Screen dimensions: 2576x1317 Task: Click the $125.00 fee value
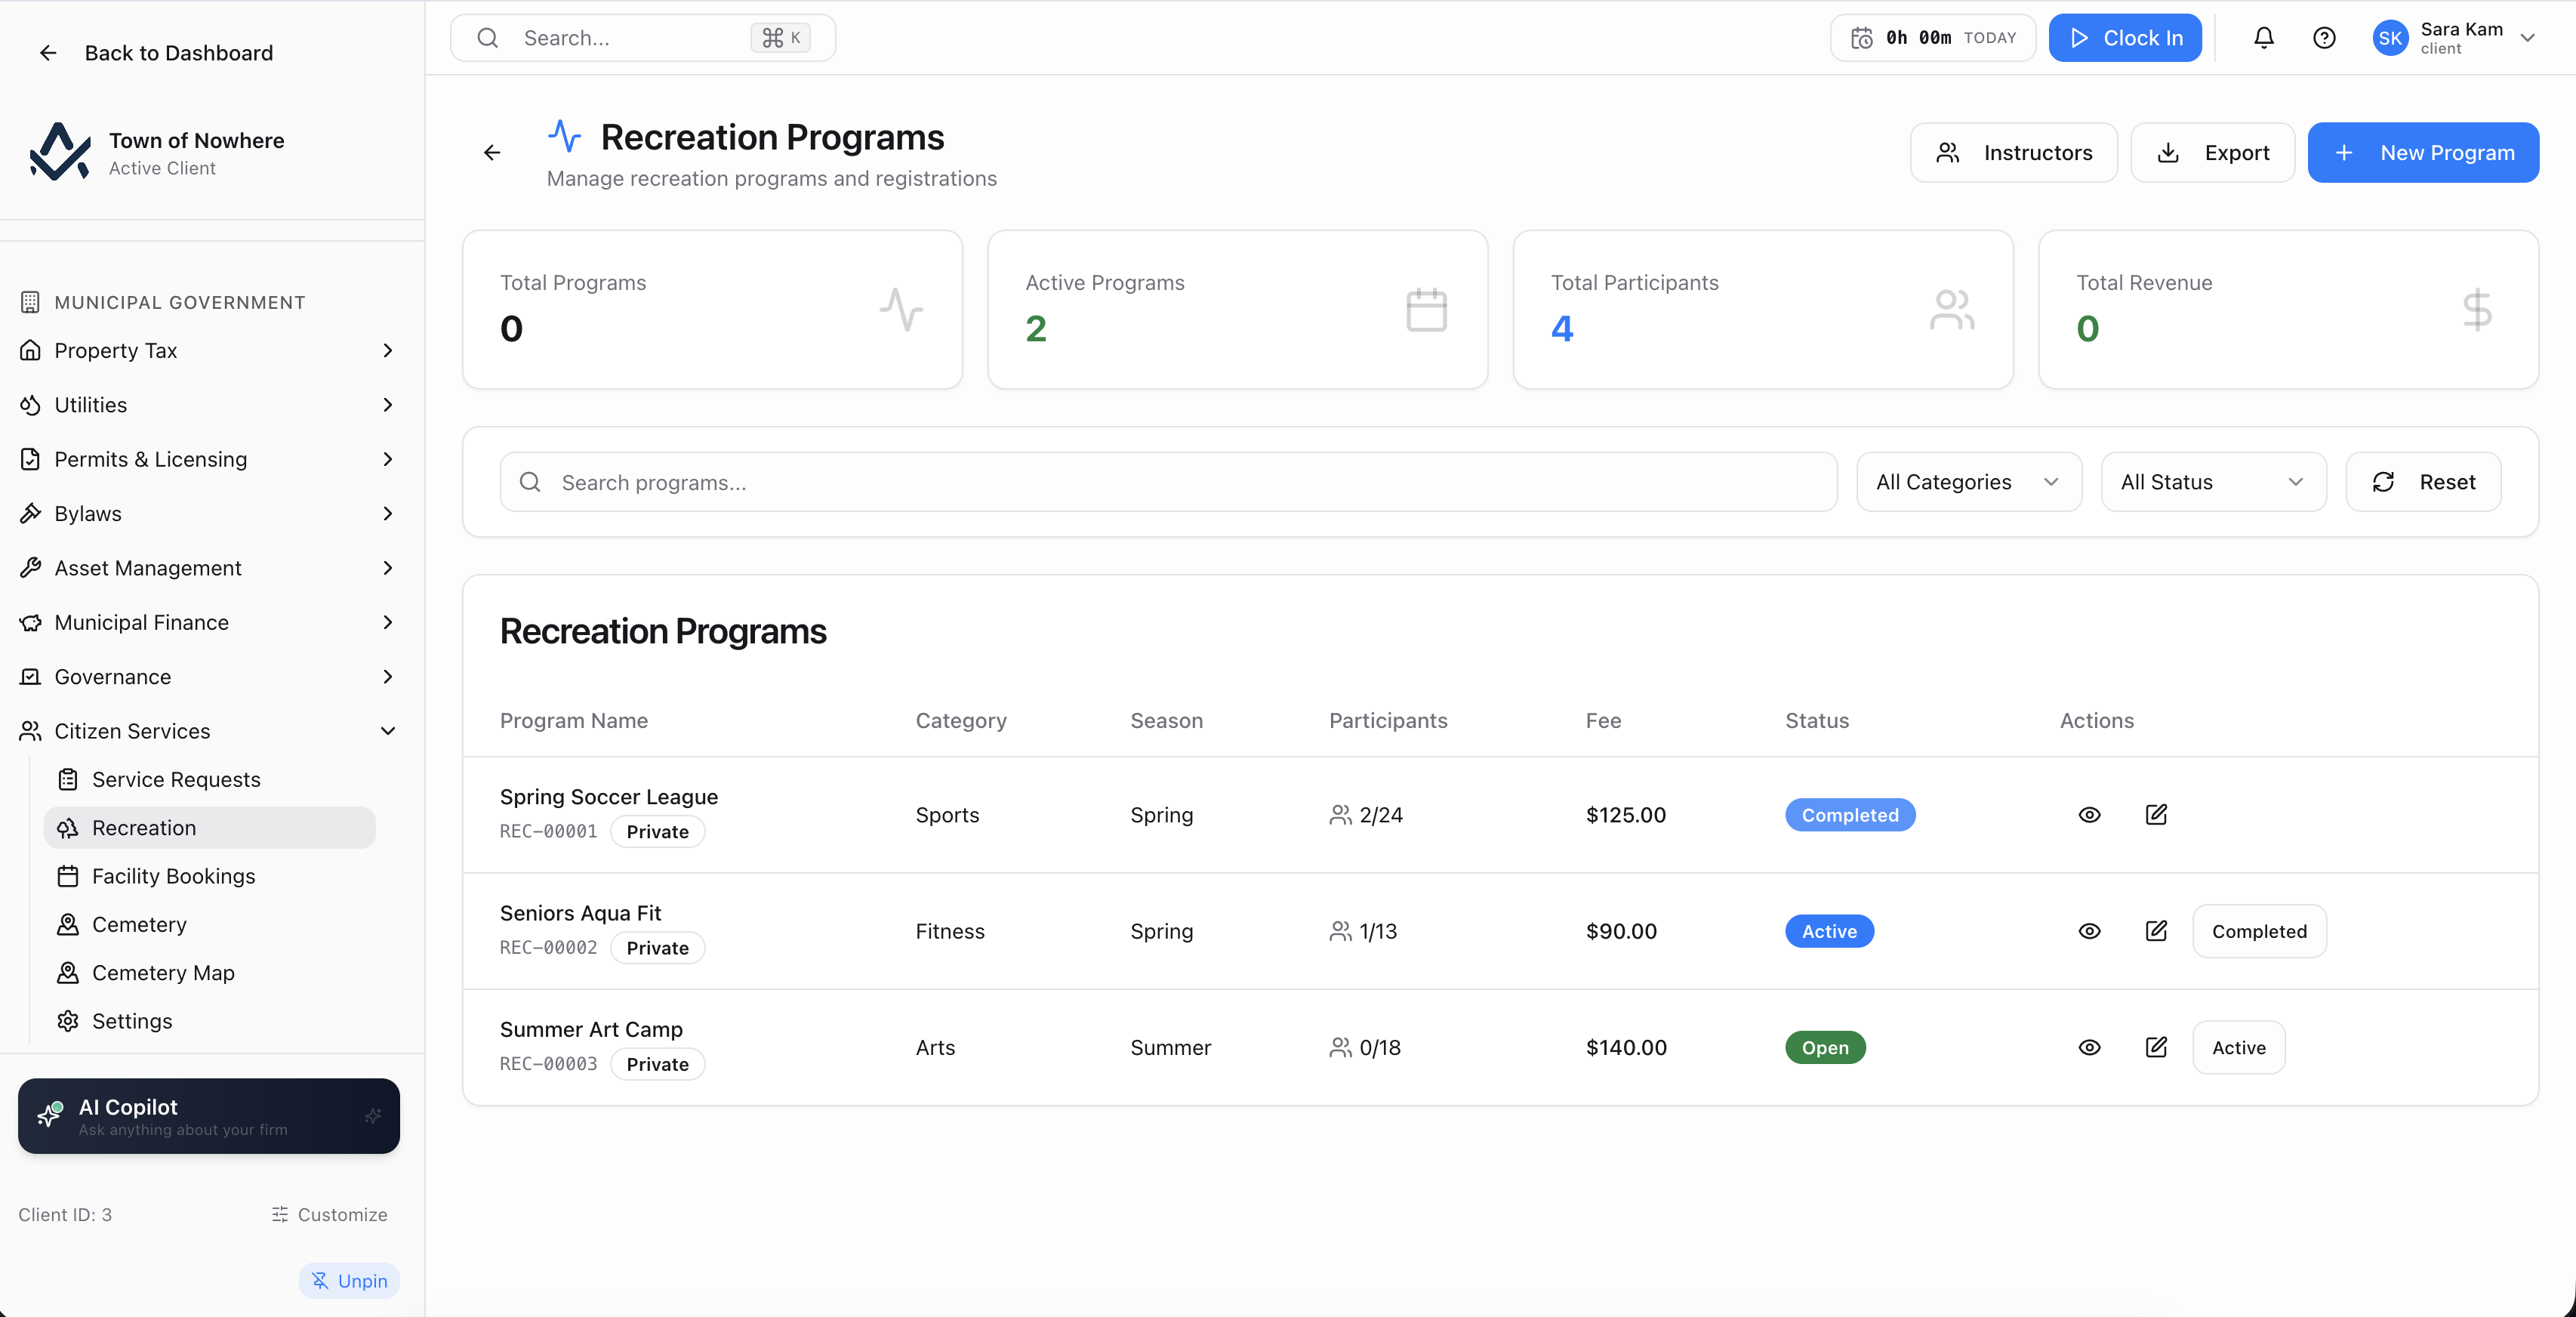click(x=1626, y=815)
